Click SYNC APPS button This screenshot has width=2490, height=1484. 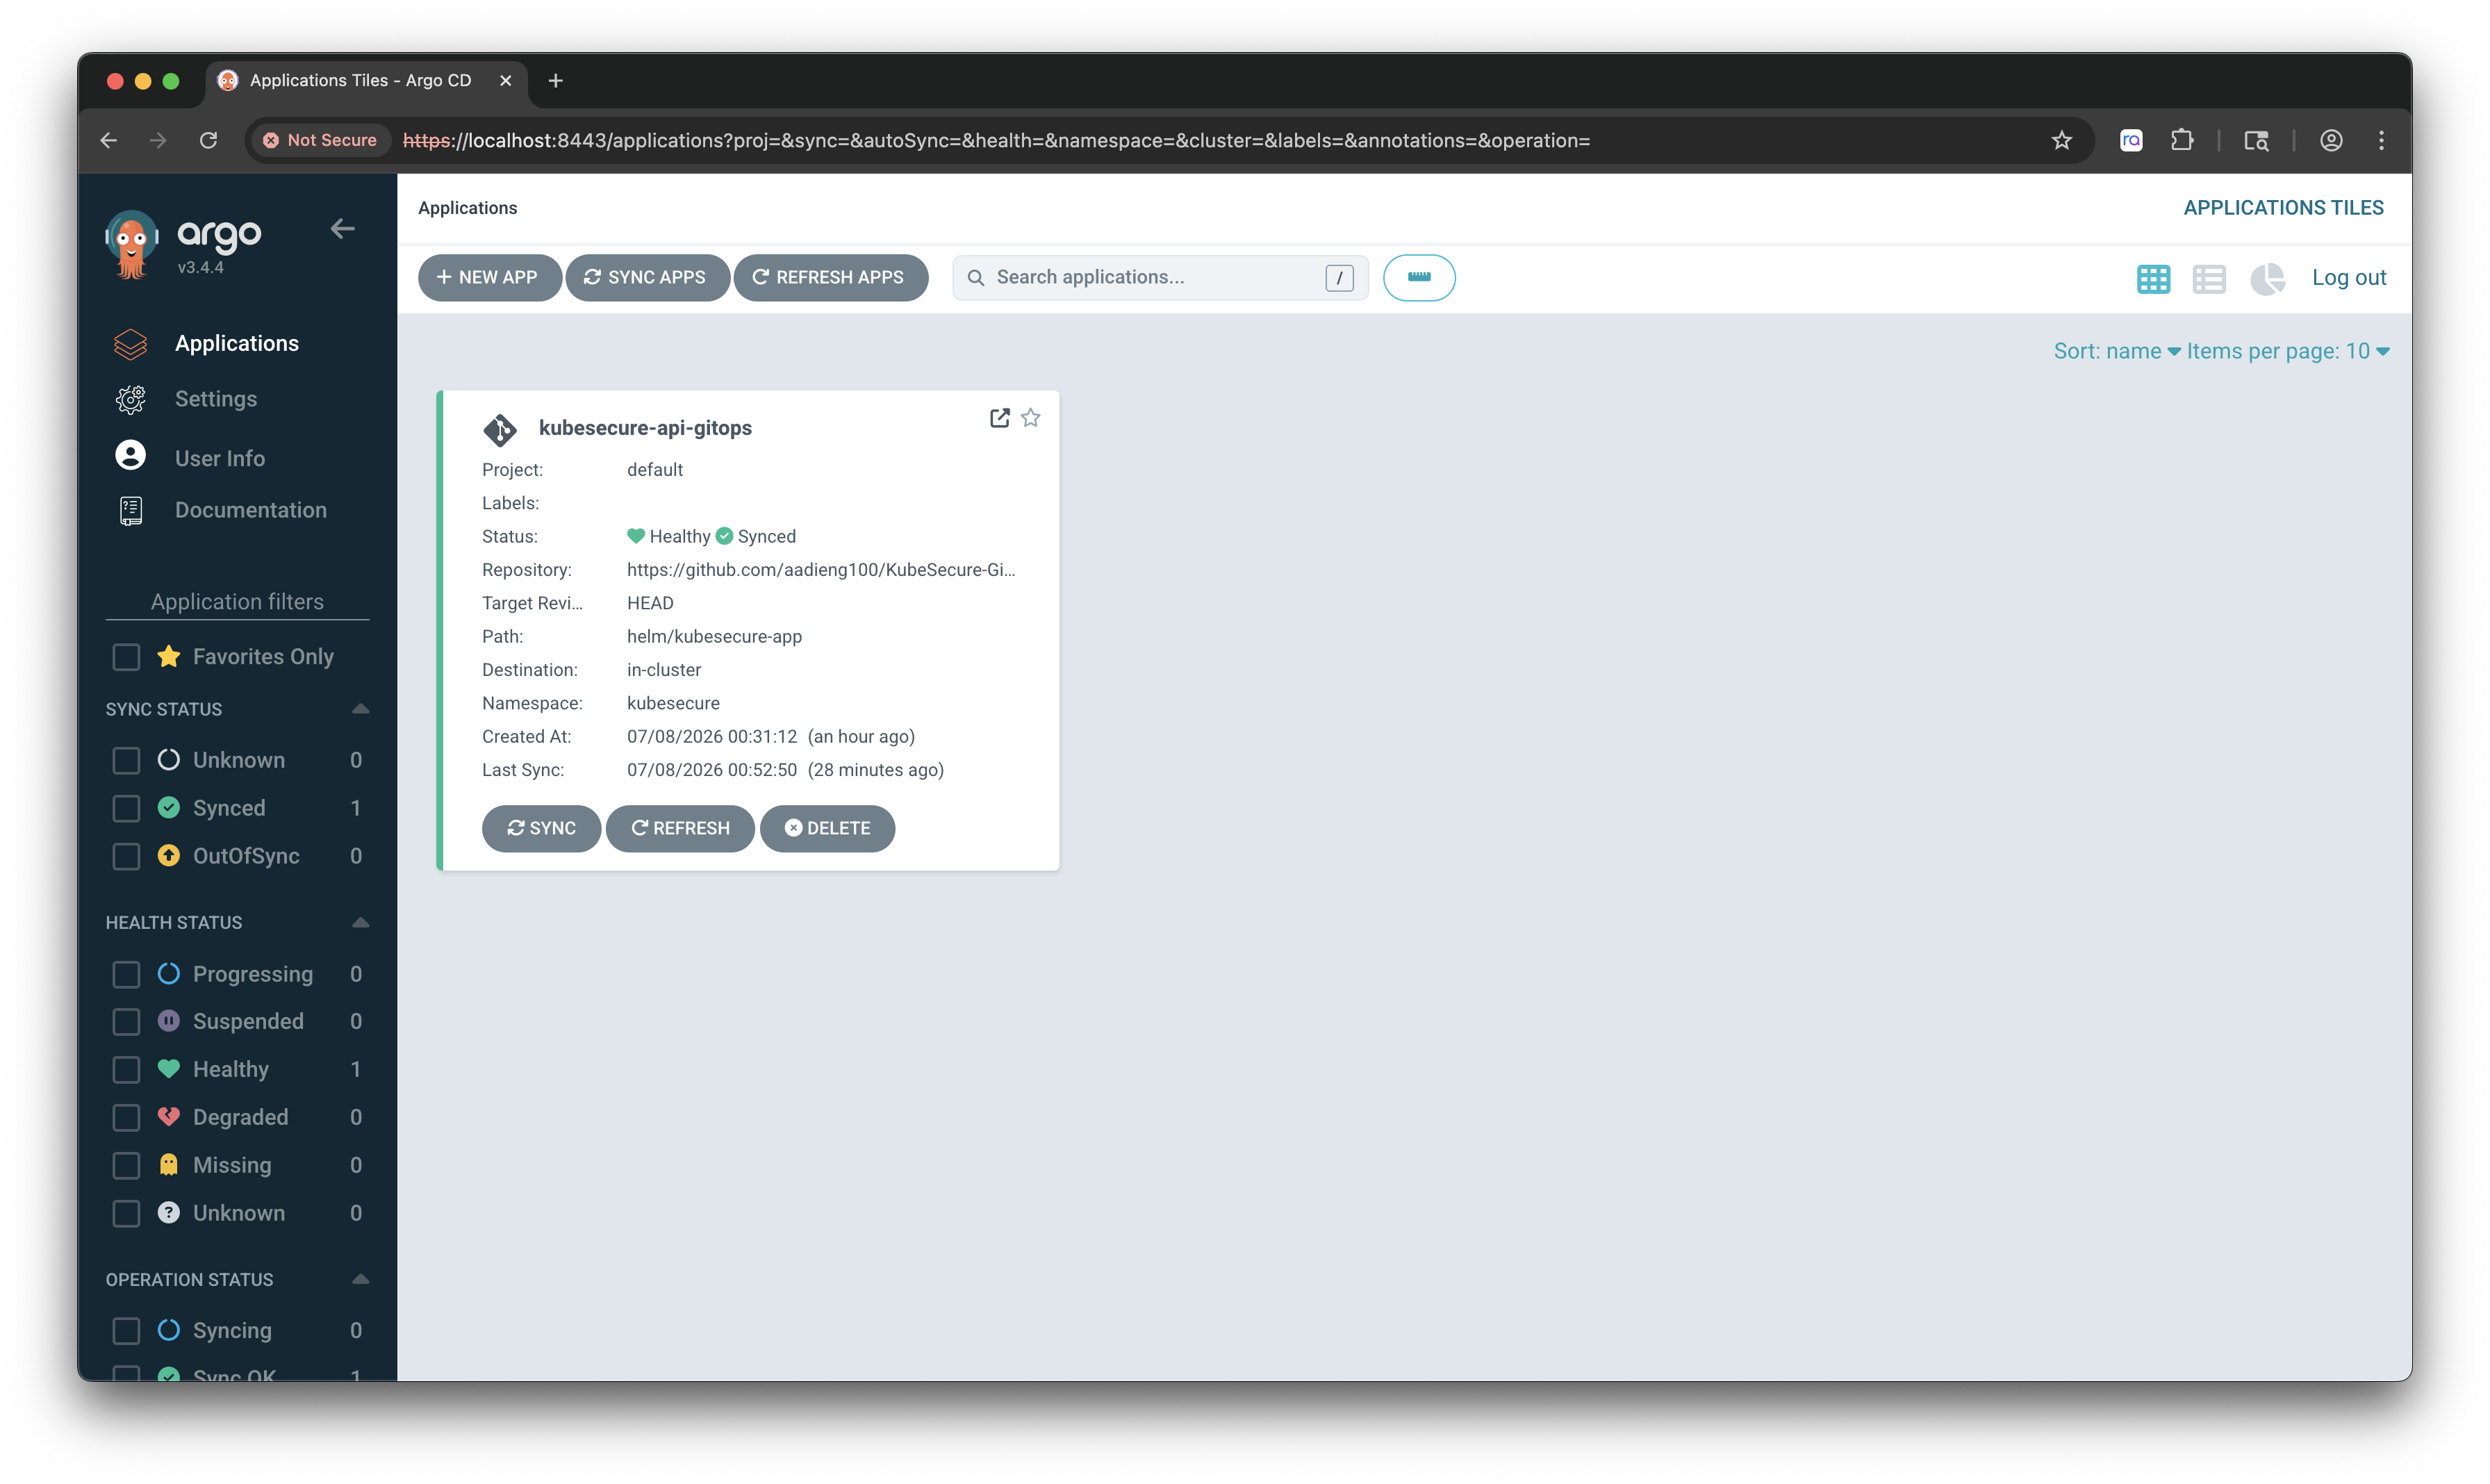647,278
